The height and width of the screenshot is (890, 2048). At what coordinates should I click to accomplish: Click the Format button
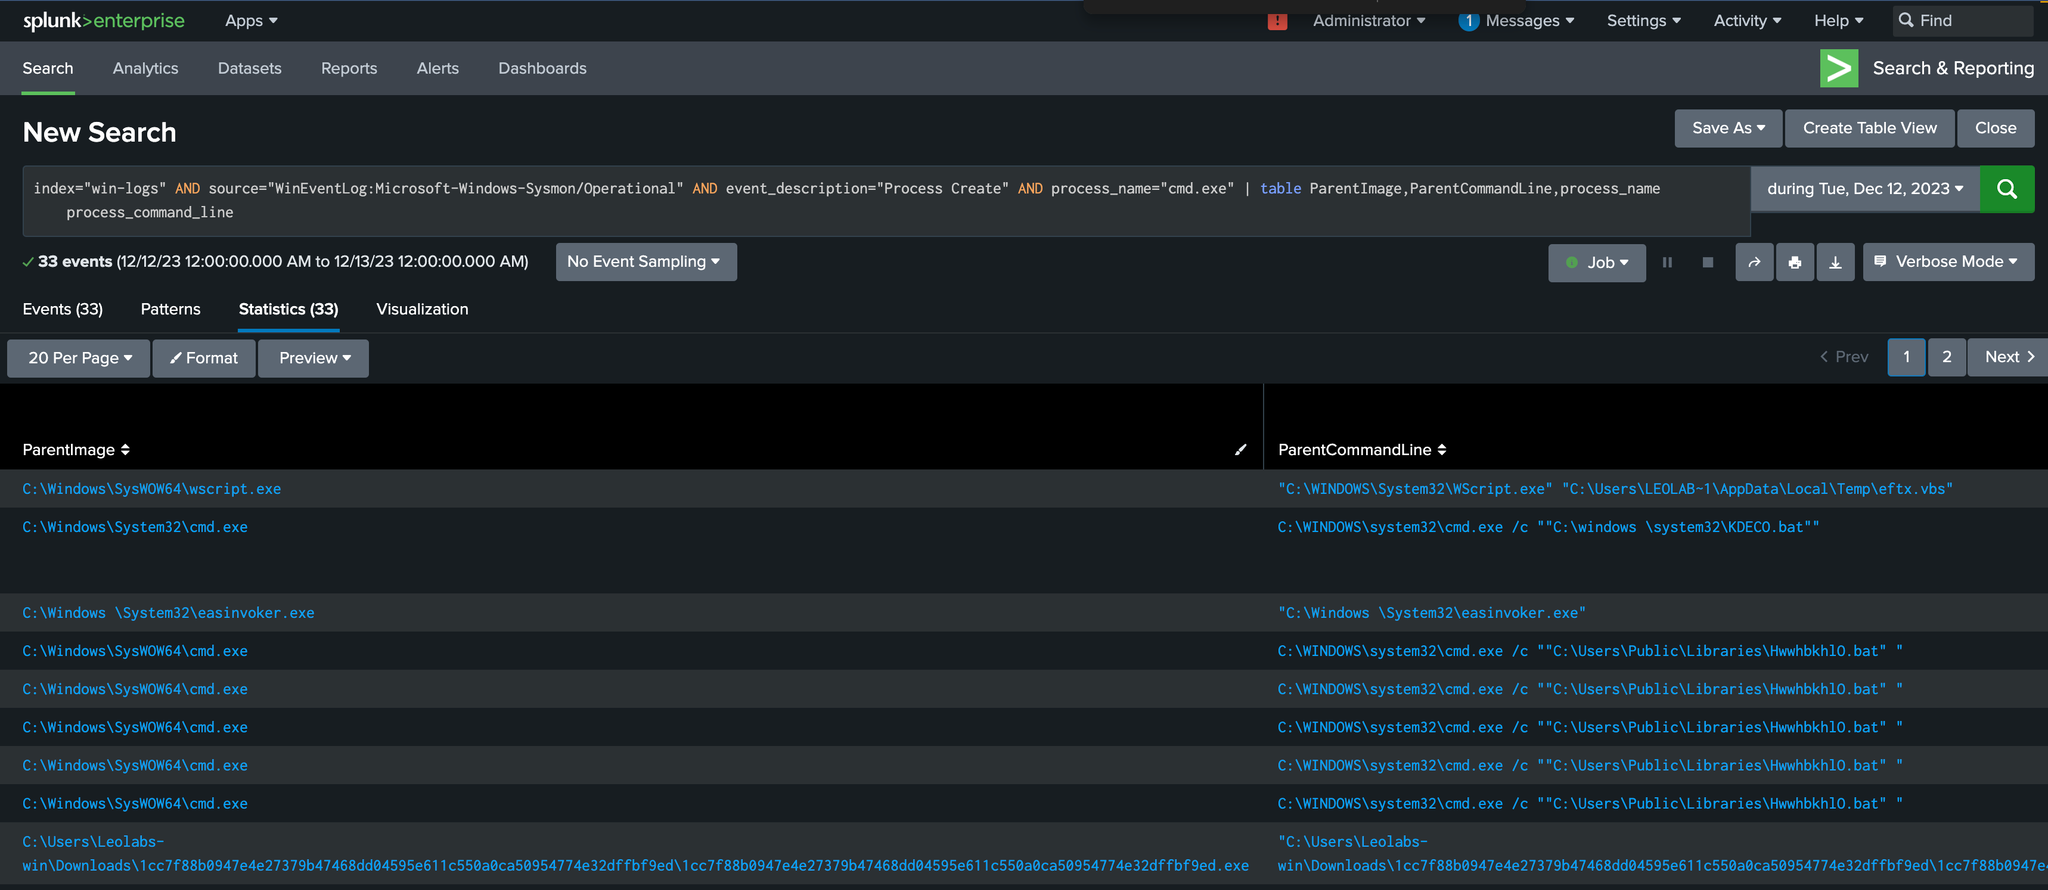point(204,358)
